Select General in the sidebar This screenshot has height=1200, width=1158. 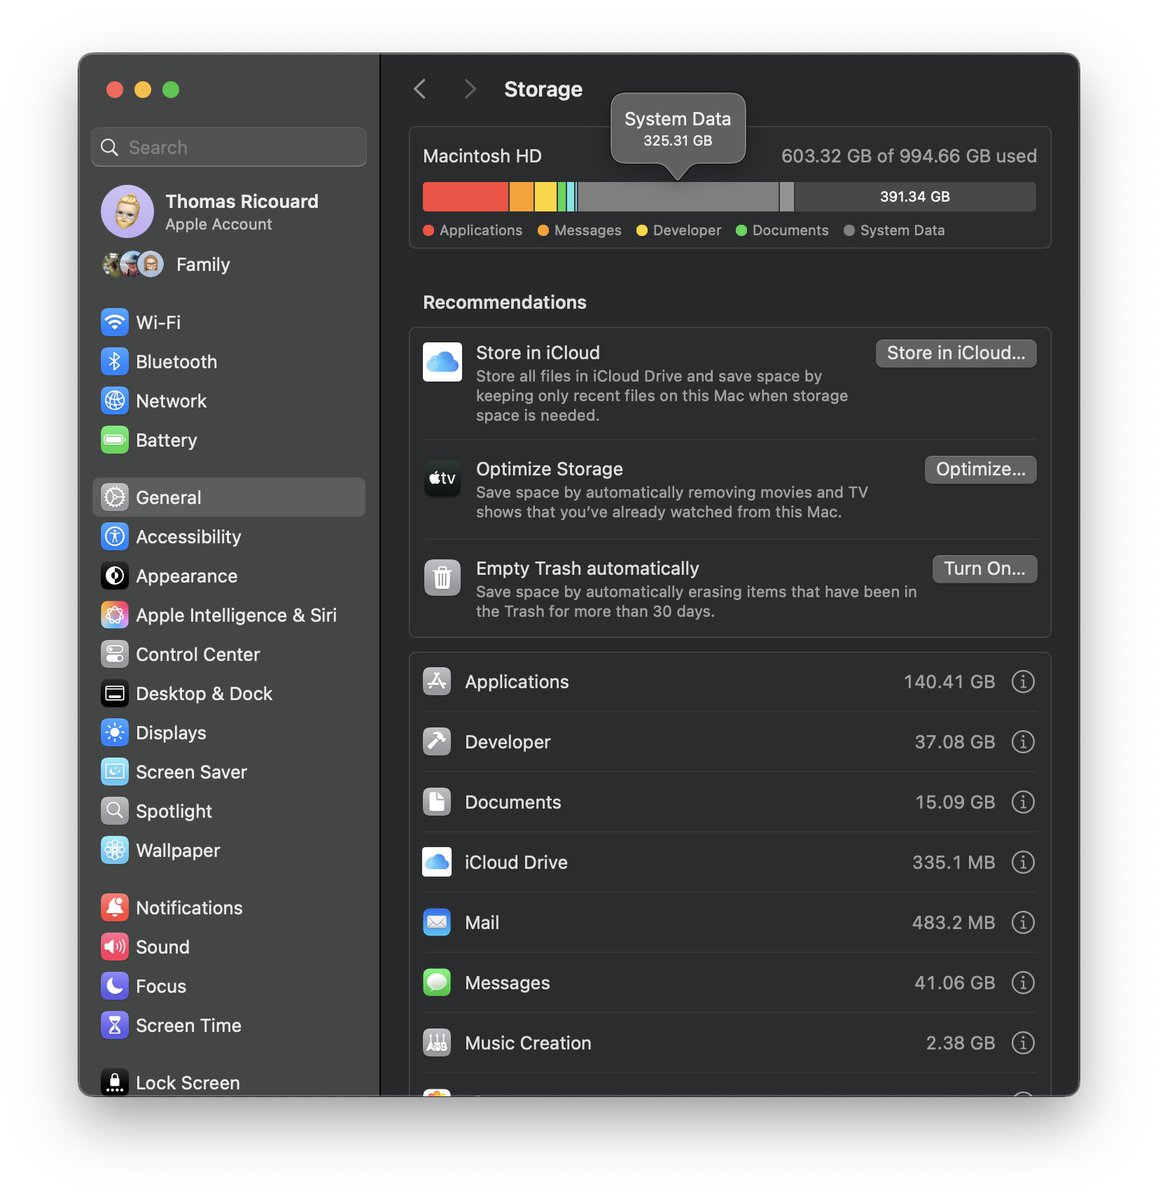click(229, 497)
